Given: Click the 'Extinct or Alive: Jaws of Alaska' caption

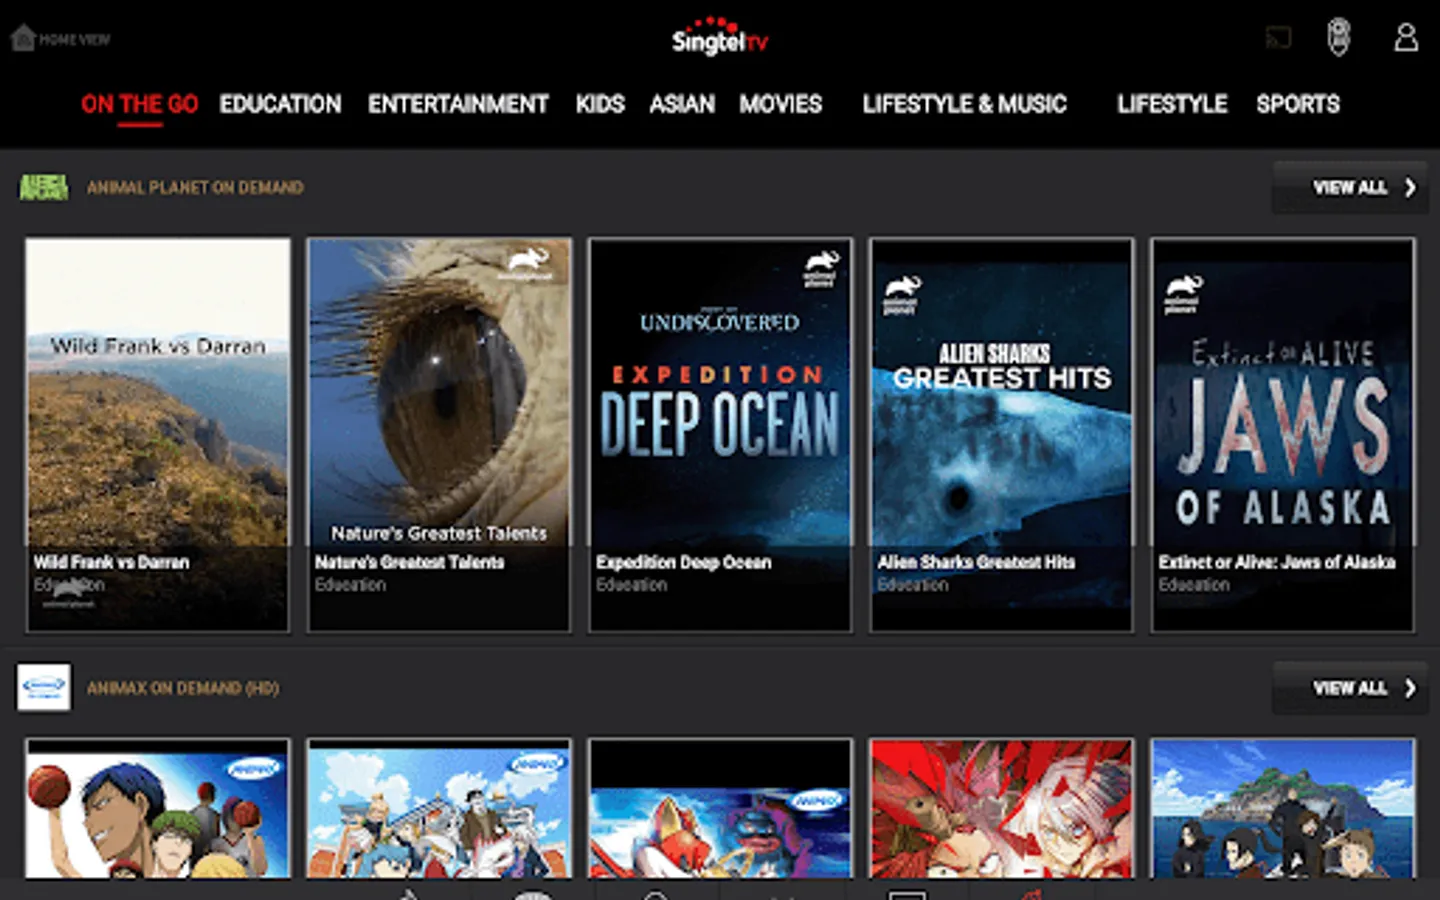Looking at the screenshot, I should (1277, 562).
